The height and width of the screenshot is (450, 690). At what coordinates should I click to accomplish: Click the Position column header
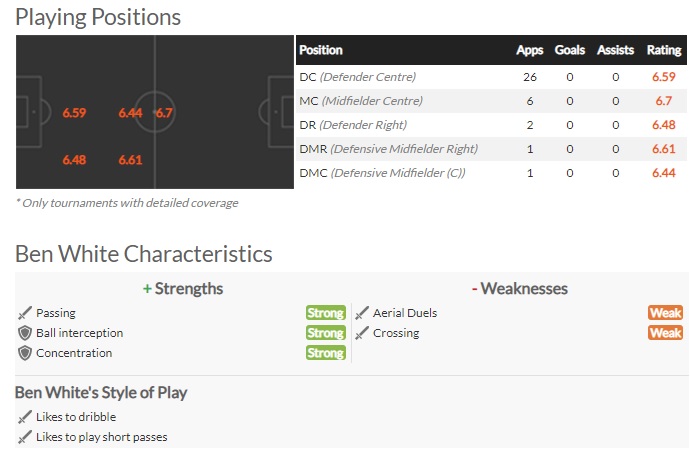tap(321, 50)
